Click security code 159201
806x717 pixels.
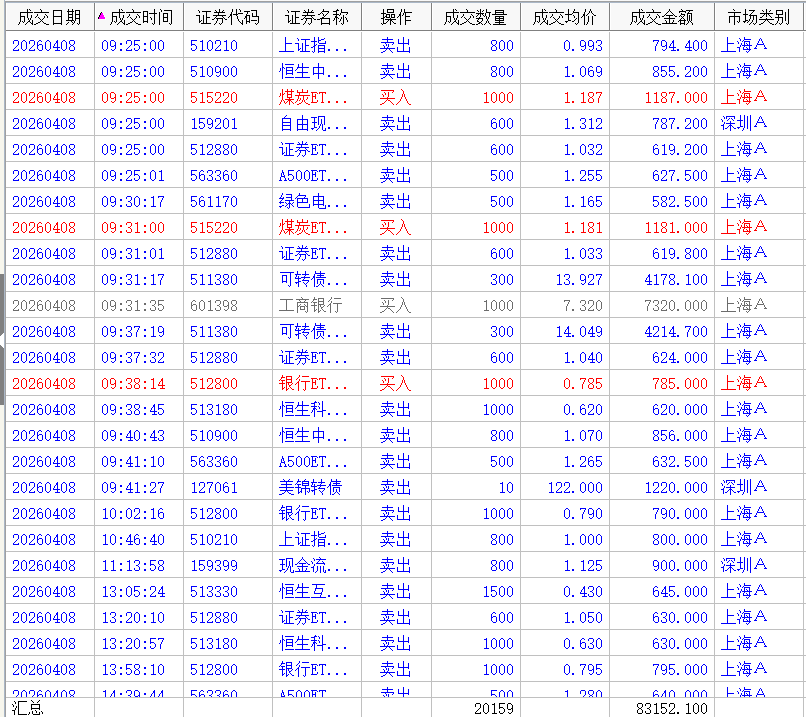(x=214, y=124)
